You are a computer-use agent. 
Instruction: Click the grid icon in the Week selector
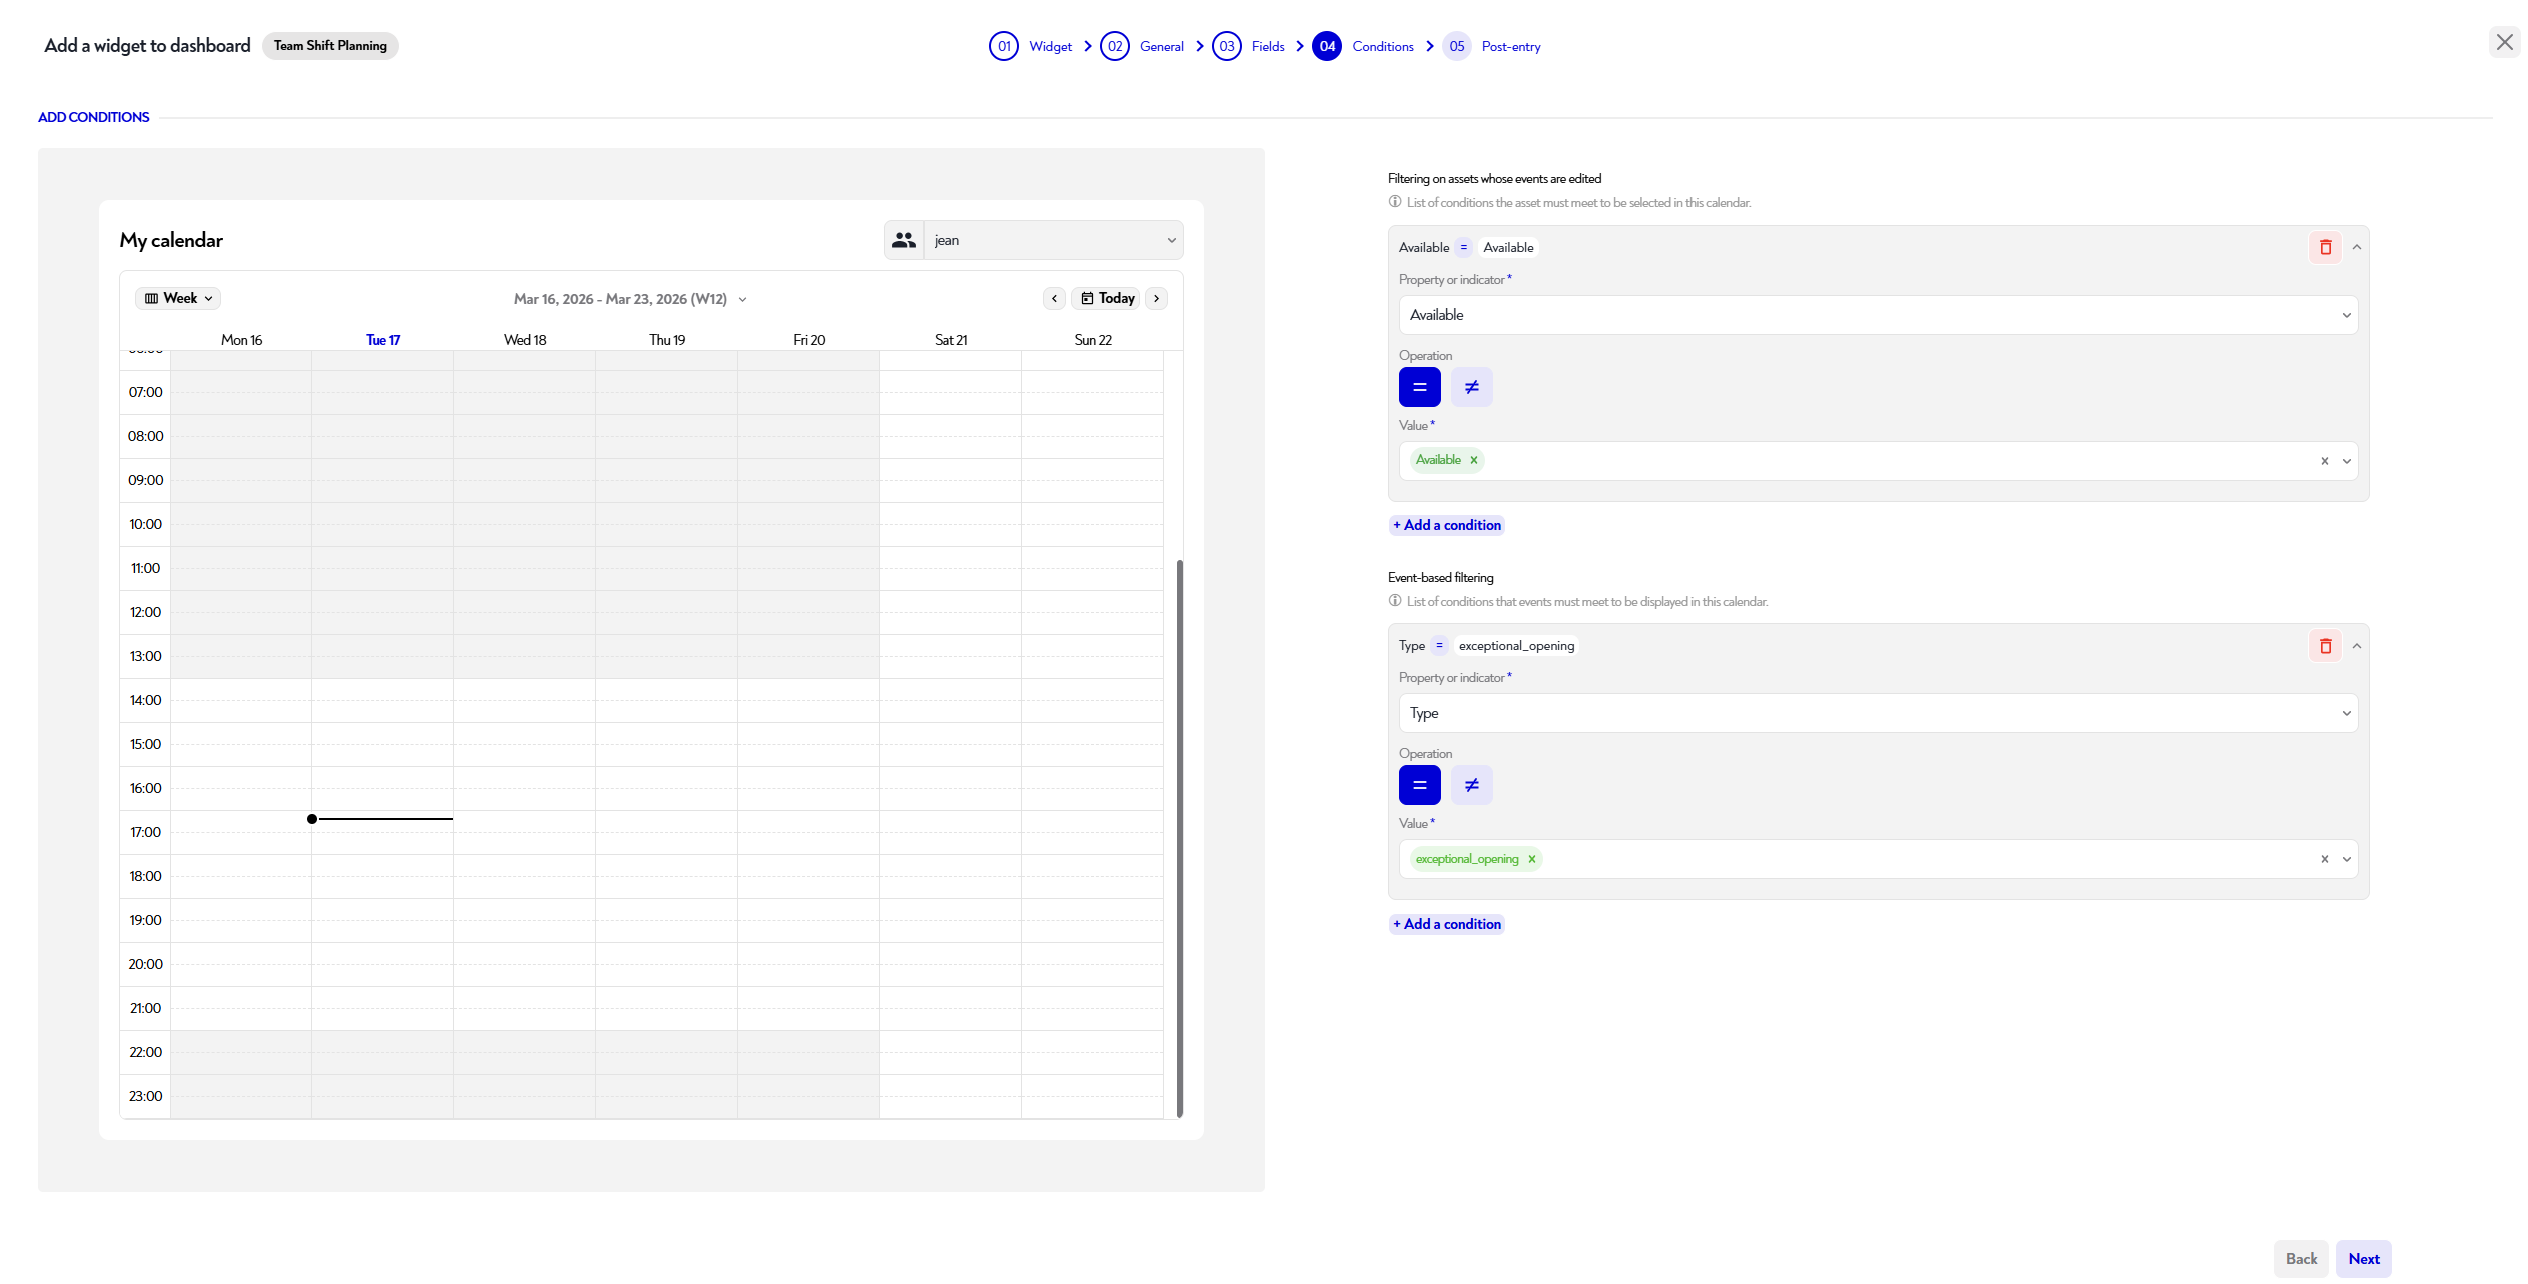151,297
